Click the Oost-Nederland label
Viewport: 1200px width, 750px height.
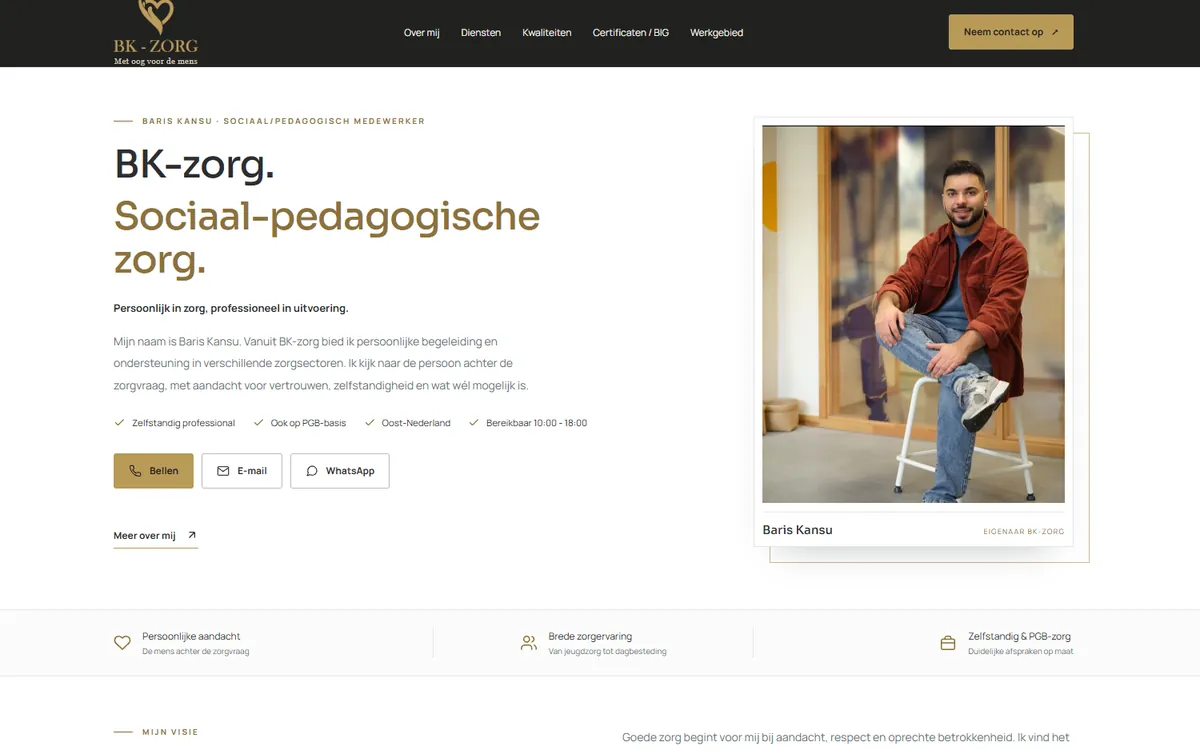(x=416, y=423)
